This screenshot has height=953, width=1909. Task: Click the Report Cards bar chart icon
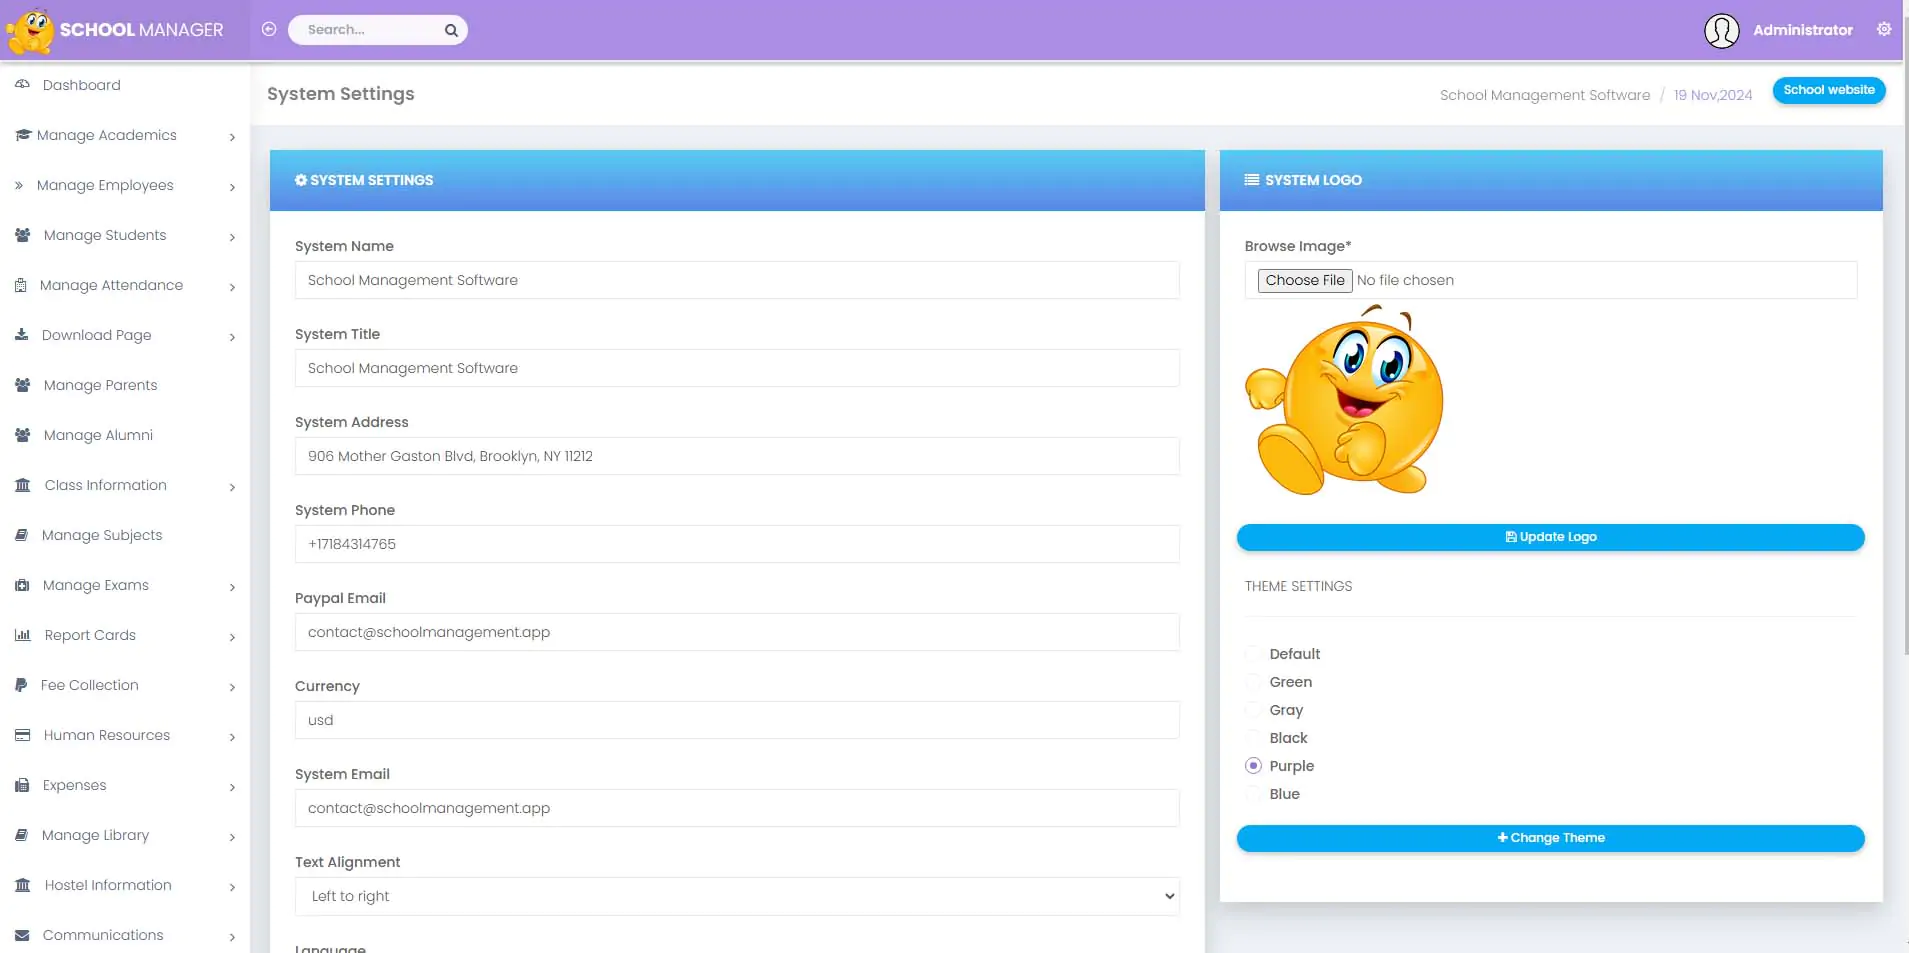coord(22,635)
